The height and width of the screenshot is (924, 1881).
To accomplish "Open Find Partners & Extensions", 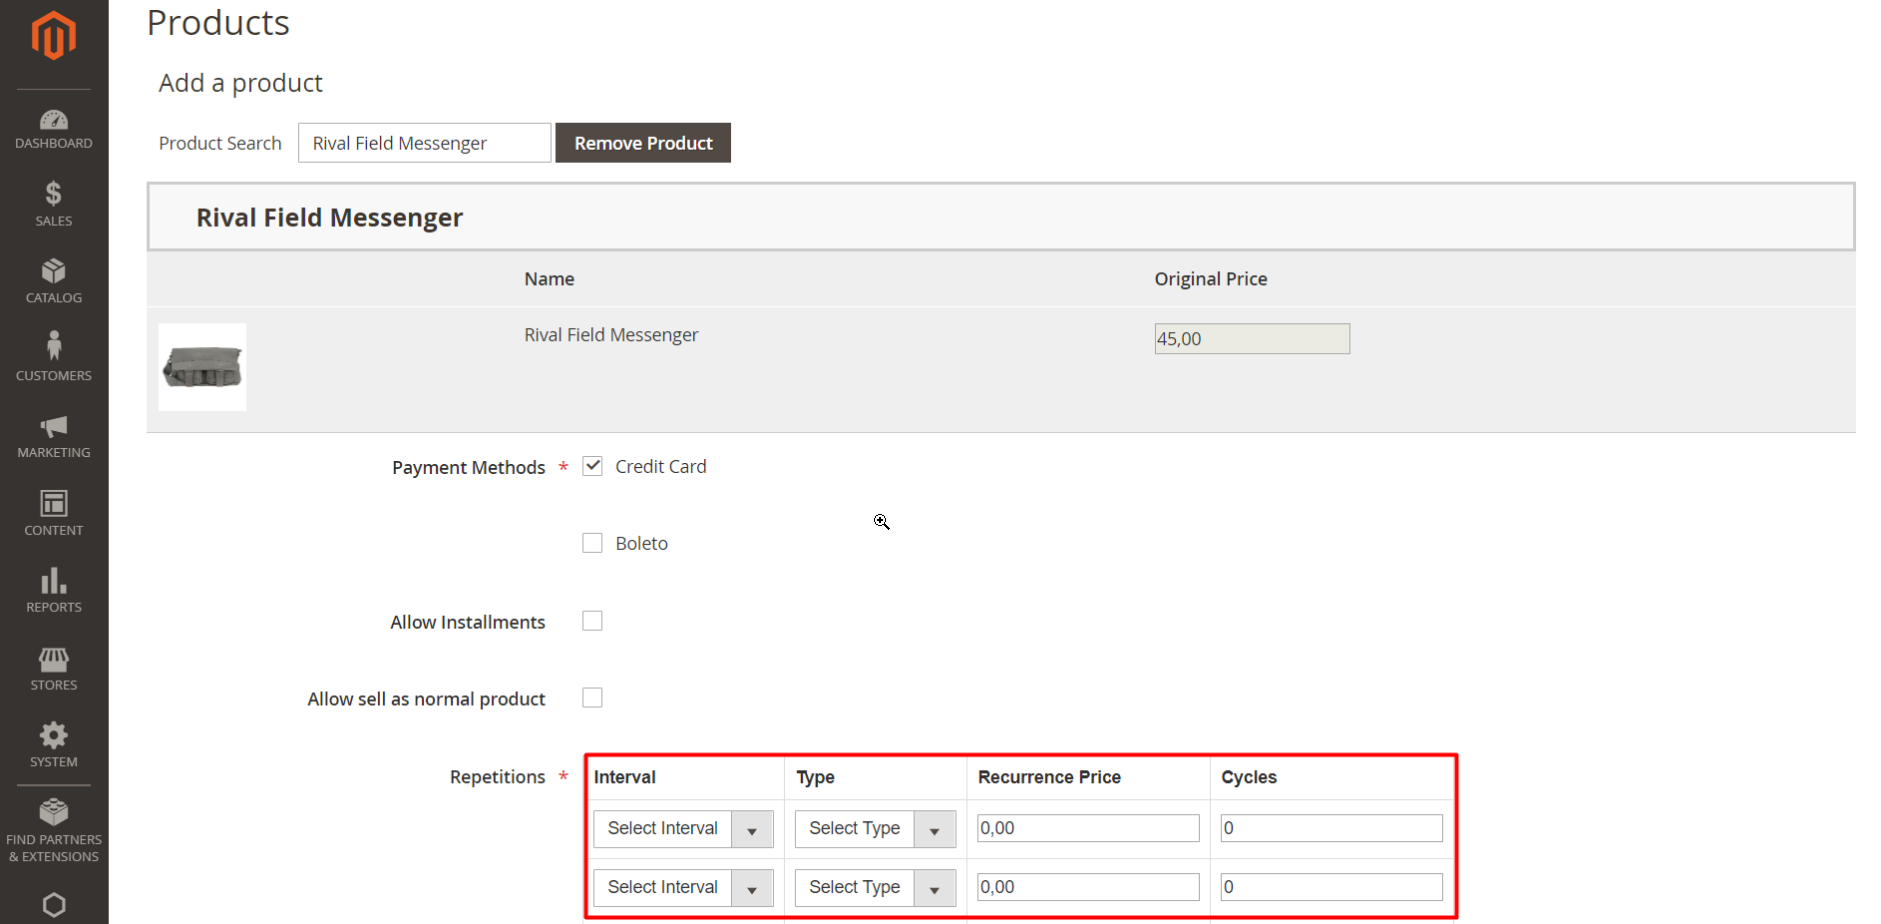I will (x=54, y=831).
